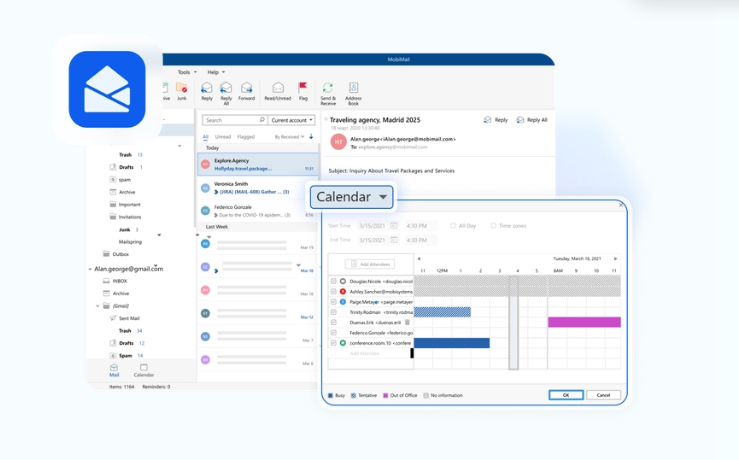Click the HT sender avatar in the reading pane
The image size is (739, 460).
click(338, 142)
